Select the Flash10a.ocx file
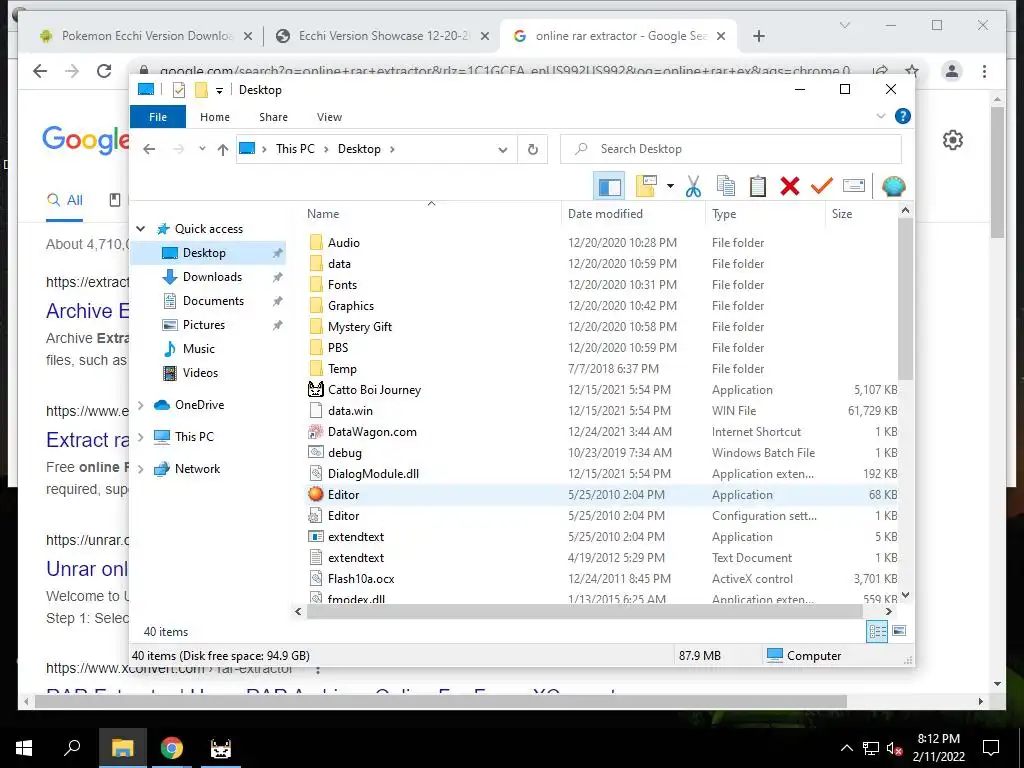The image size is (1024, 768). [361, 579]
